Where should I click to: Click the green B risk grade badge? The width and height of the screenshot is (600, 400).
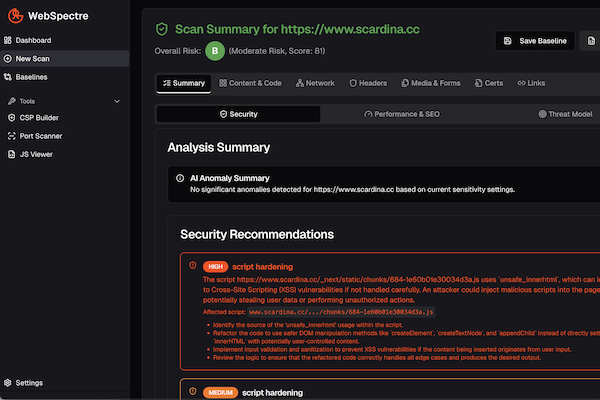215,51
